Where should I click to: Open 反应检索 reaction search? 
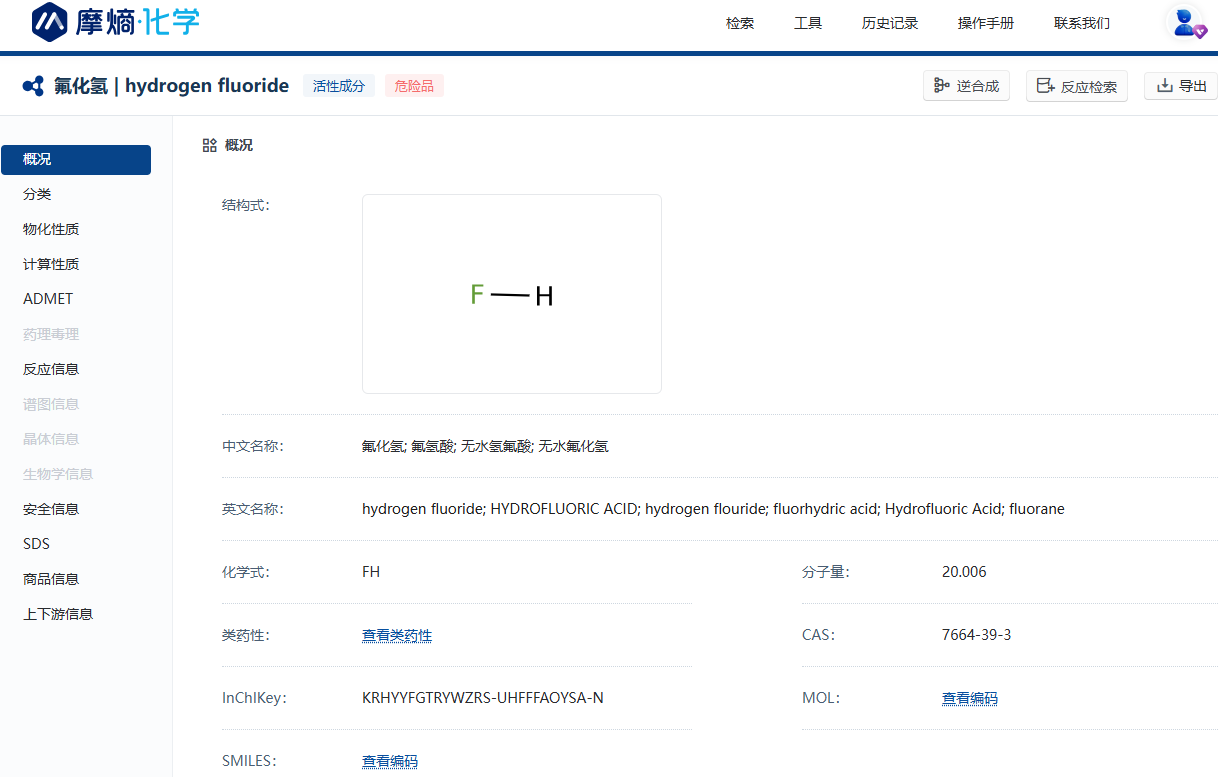click(x=1076, y=86)
